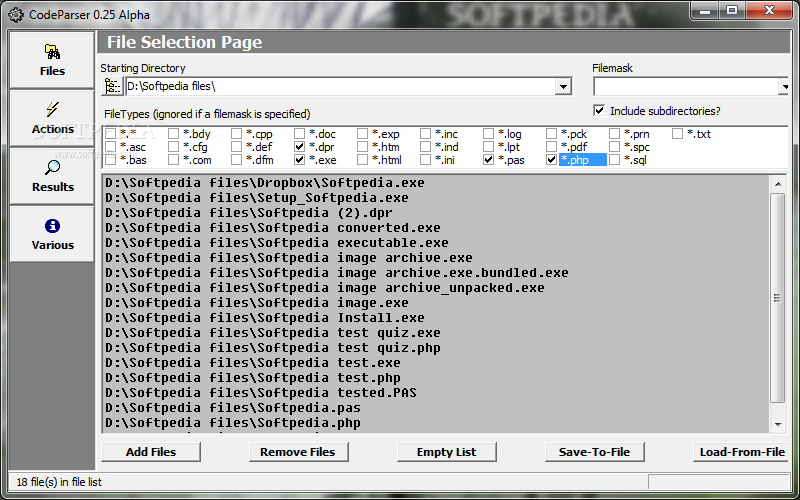Select Softpedia image archive.exe.bundled.exe entry
This screenshot has width=800, height=500.
coord(336,272)
